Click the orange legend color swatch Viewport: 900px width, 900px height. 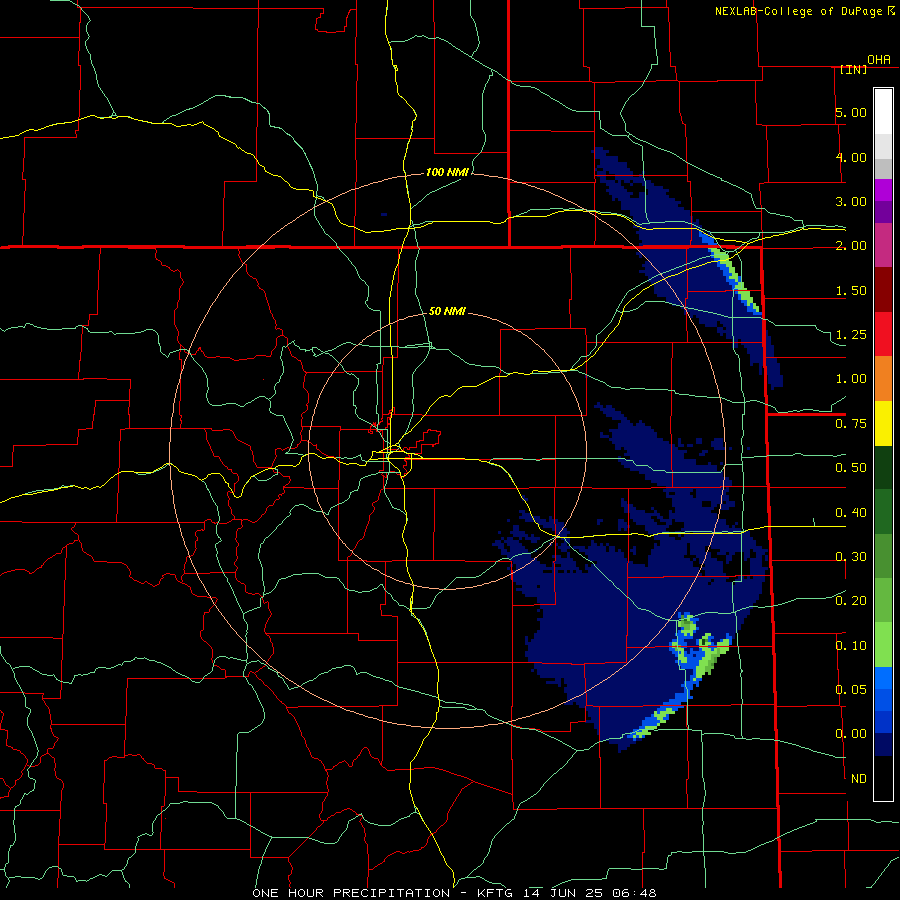point(883,379)
